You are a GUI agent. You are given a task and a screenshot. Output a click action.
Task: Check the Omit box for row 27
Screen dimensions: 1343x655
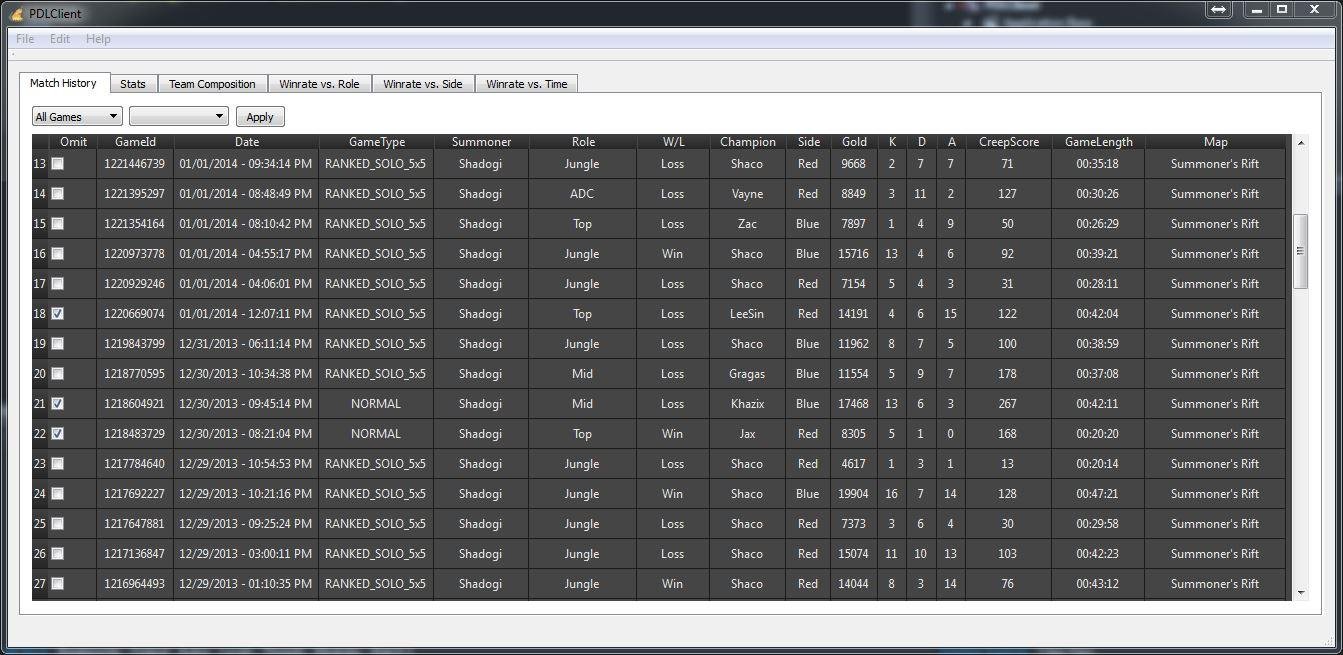point(58,584)
